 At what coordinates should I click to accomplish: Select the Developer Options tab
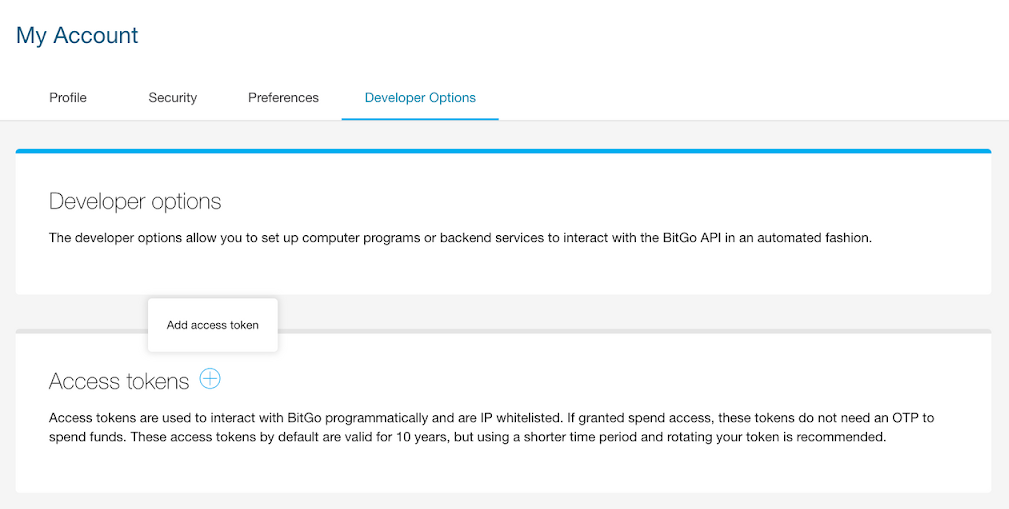pyautogui.click(x=420, y=98)
